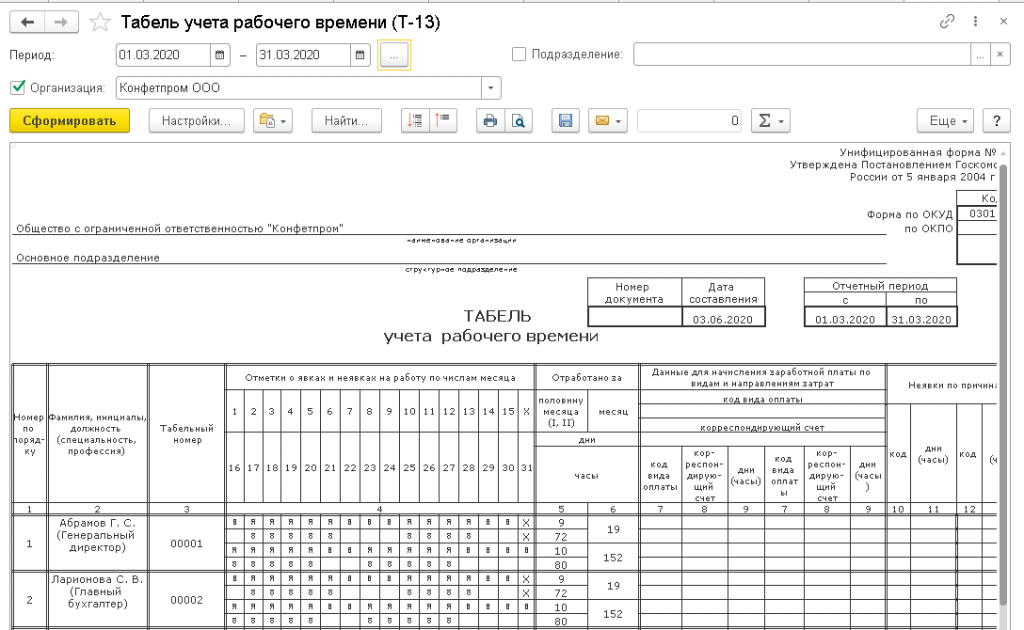Click the Конфетпром ООО organization field
This screenshot has width=1024, height=630.
point(299,87)
